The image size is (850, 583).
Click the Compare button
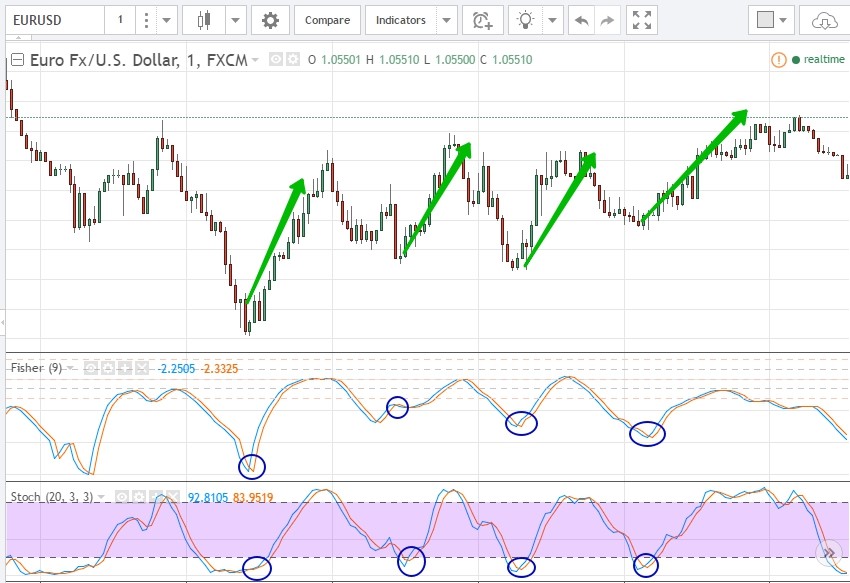[327, 21]
